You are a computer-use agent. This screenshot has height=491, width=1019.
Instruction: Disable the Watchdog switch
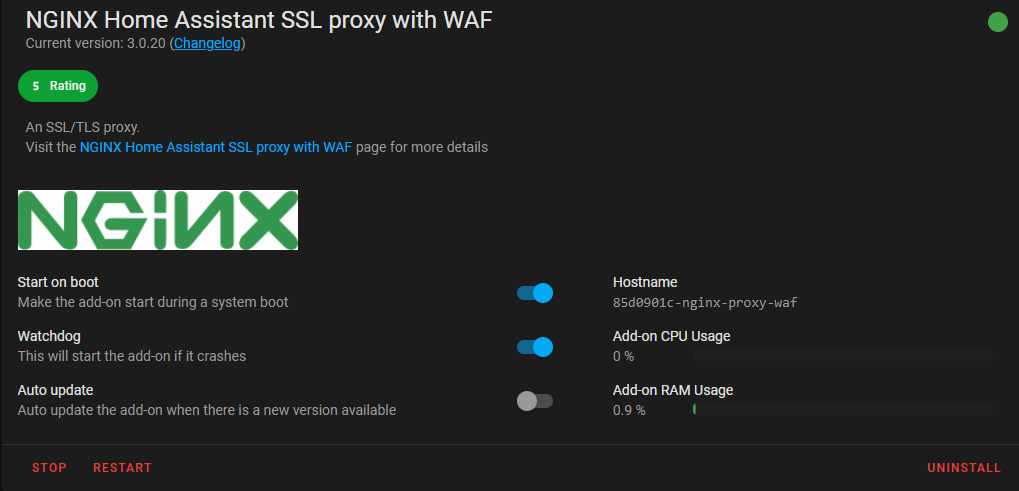[535, 347]
